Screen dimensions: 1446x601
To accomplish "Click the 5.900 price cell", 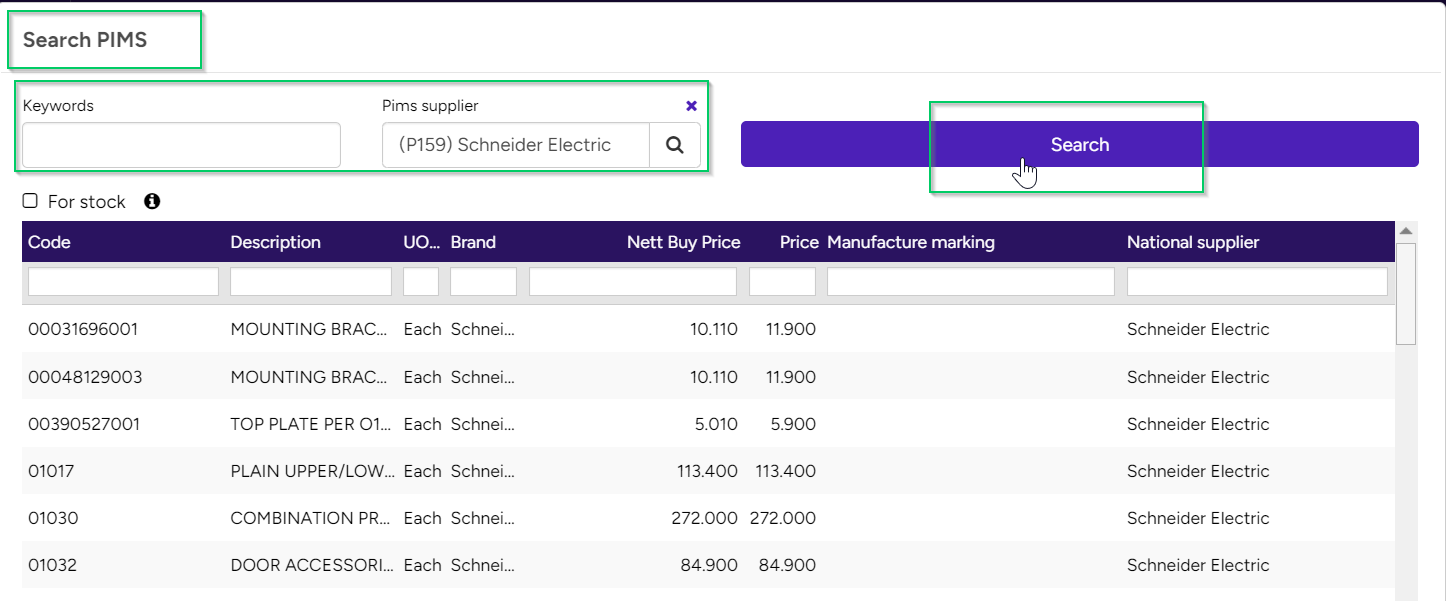I will click(x=793, y=424).
